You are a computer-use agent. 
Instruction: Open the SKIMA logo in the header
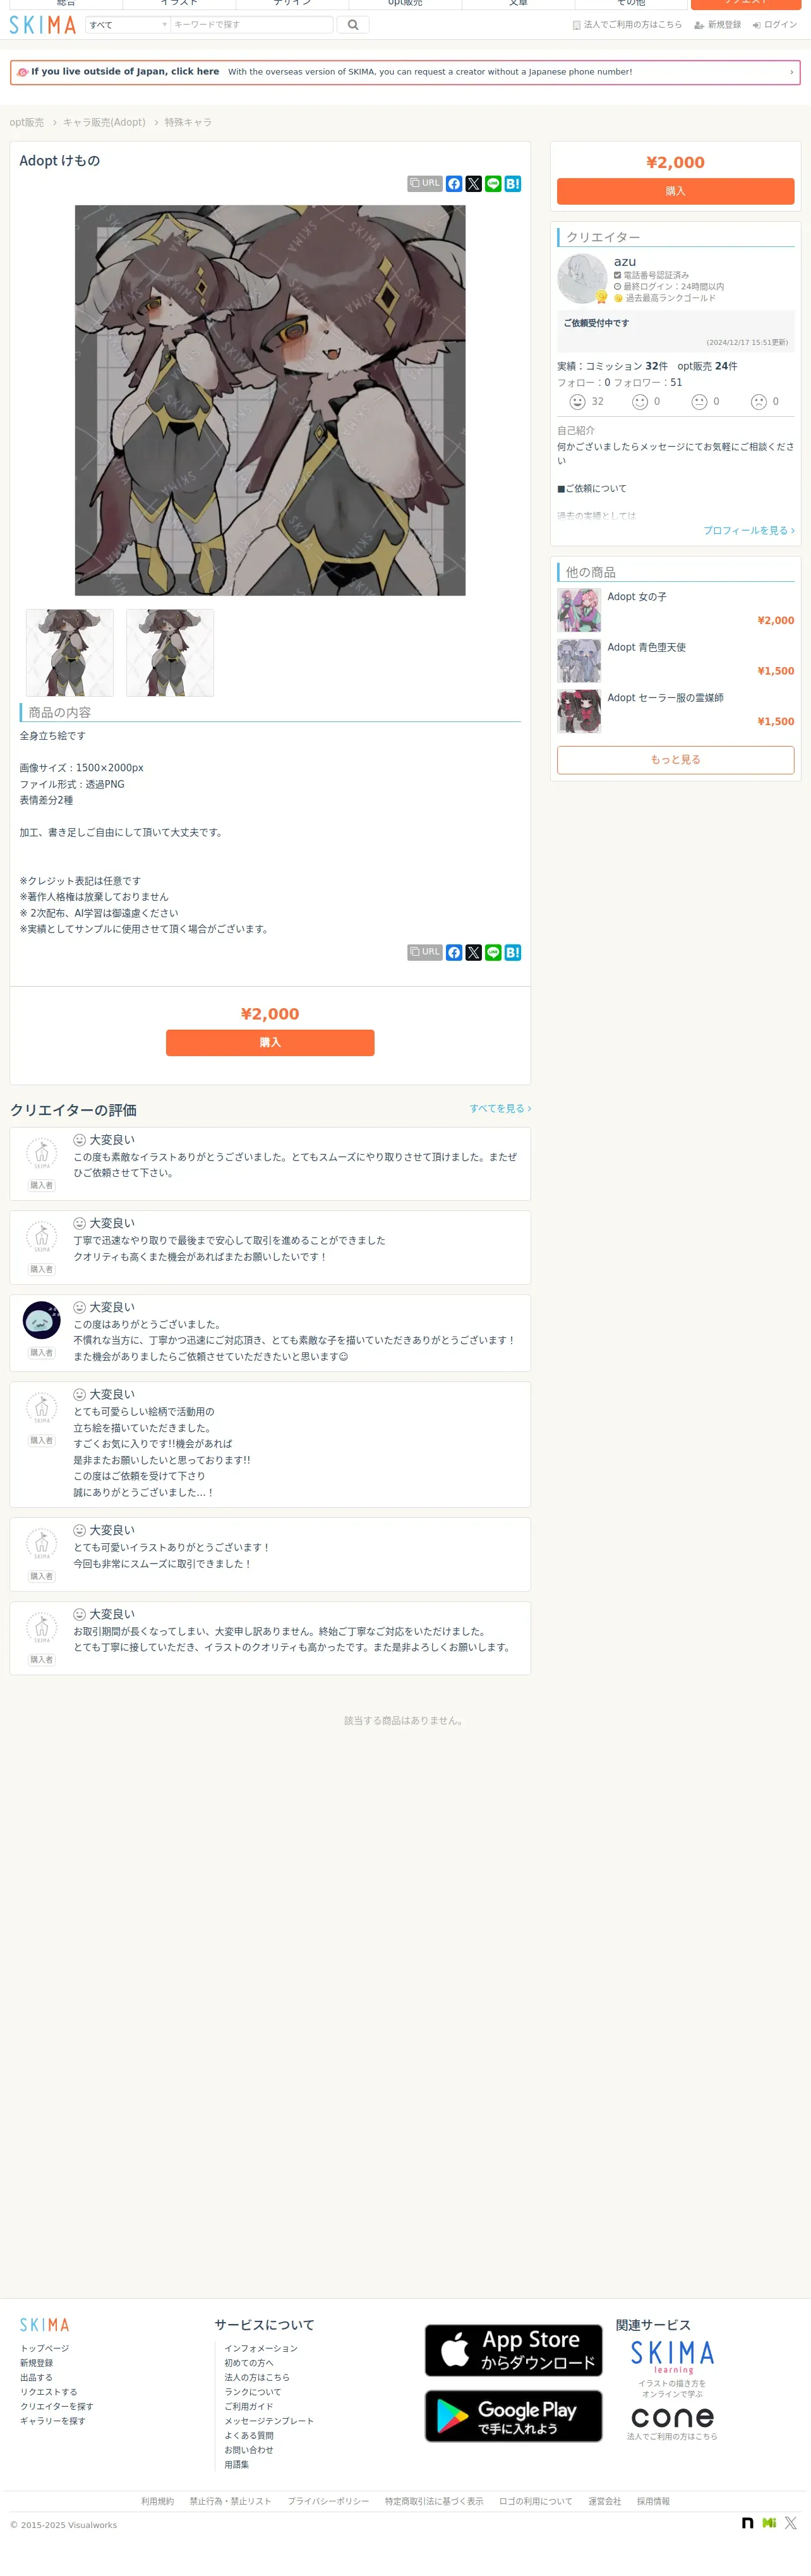point(43,25)
